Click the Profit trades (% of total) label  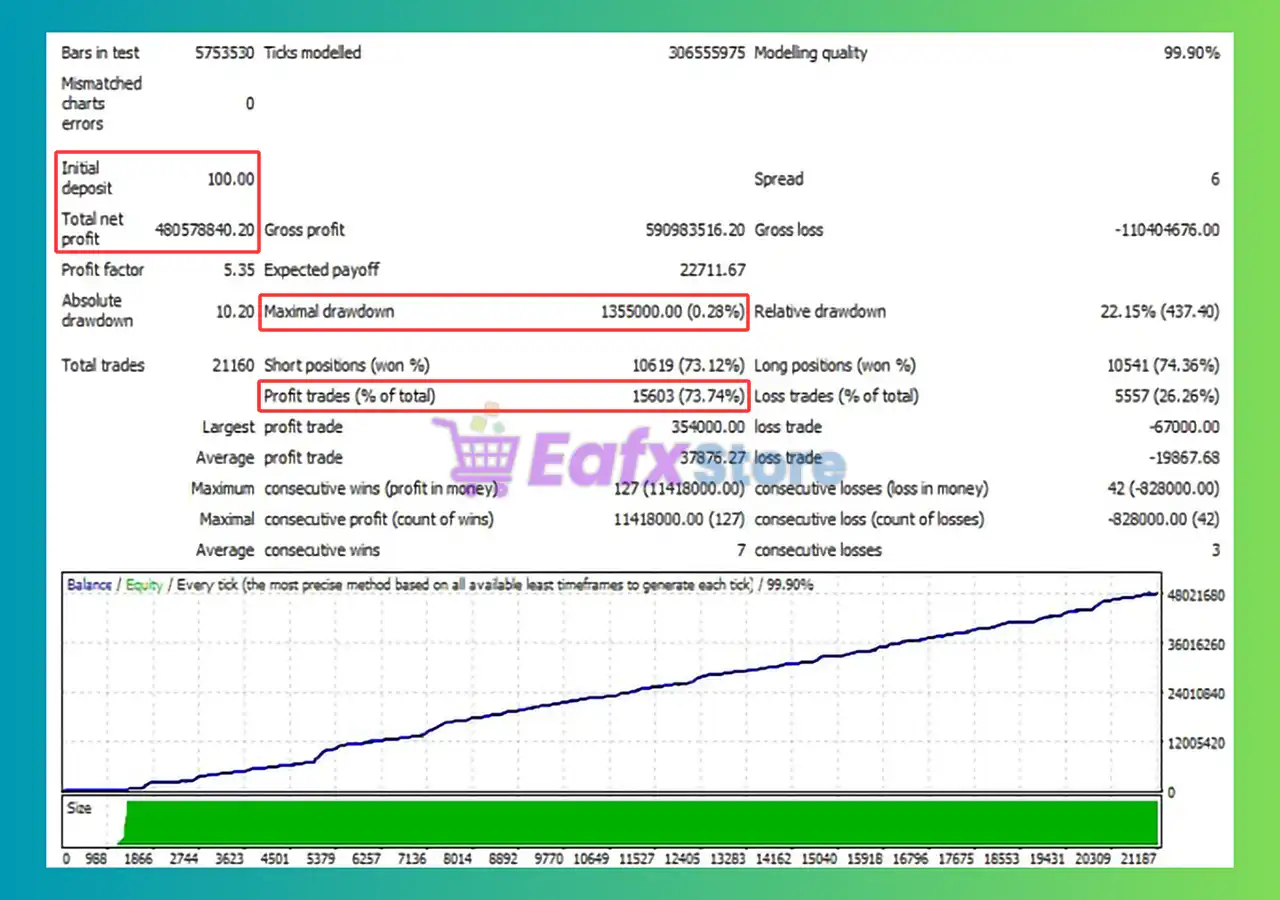pyautogui.click(x=349, y=396)
